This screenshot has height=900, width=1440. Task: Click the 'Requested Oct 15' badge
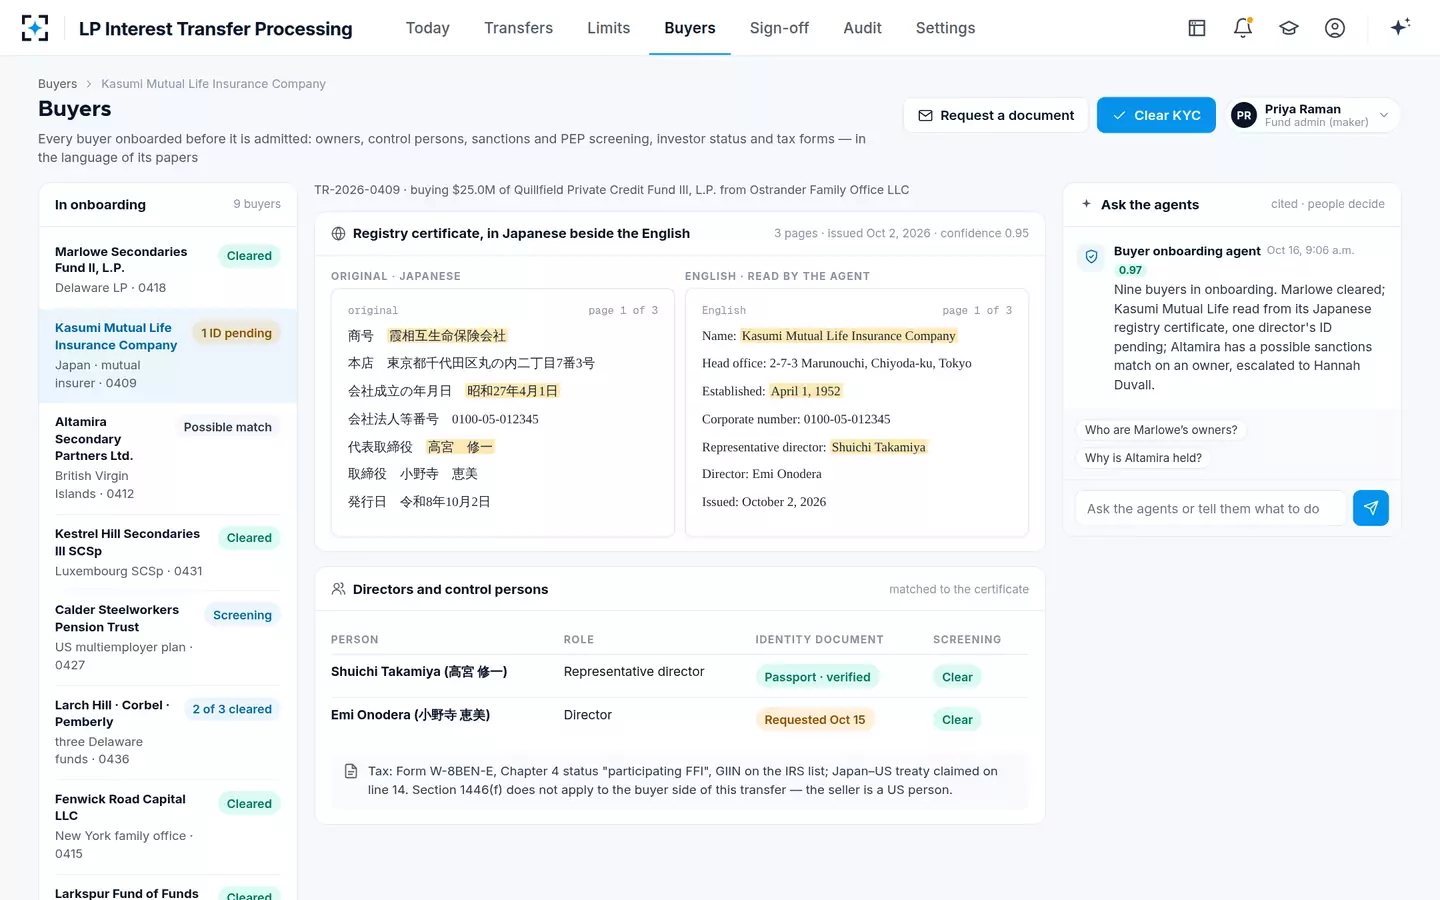tap(815, 720)
